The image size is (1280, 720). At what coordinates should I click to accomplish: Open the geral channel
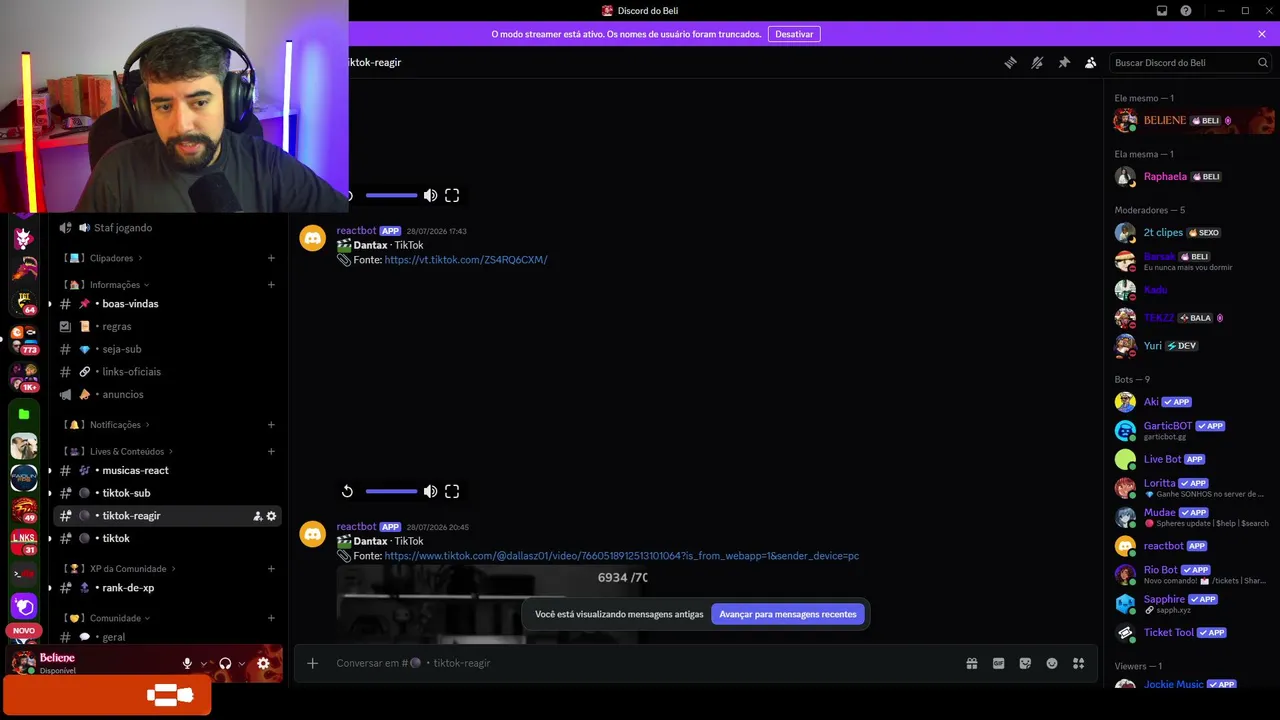tap(167, 637)
